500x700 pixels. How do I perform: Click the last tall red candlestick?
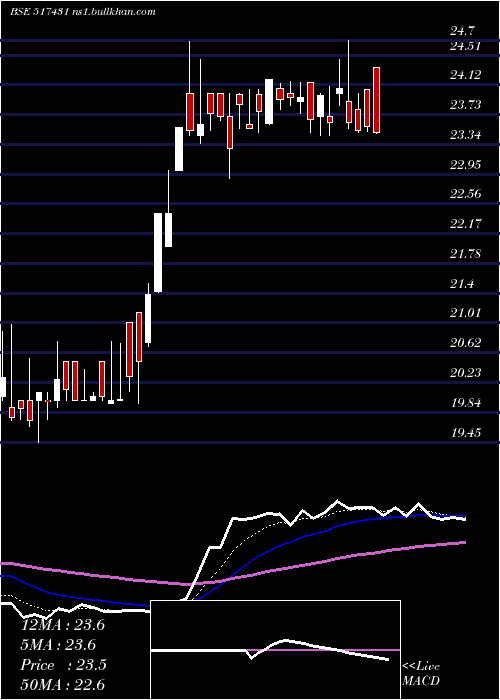pyautogui.click(x=376, y=100)
